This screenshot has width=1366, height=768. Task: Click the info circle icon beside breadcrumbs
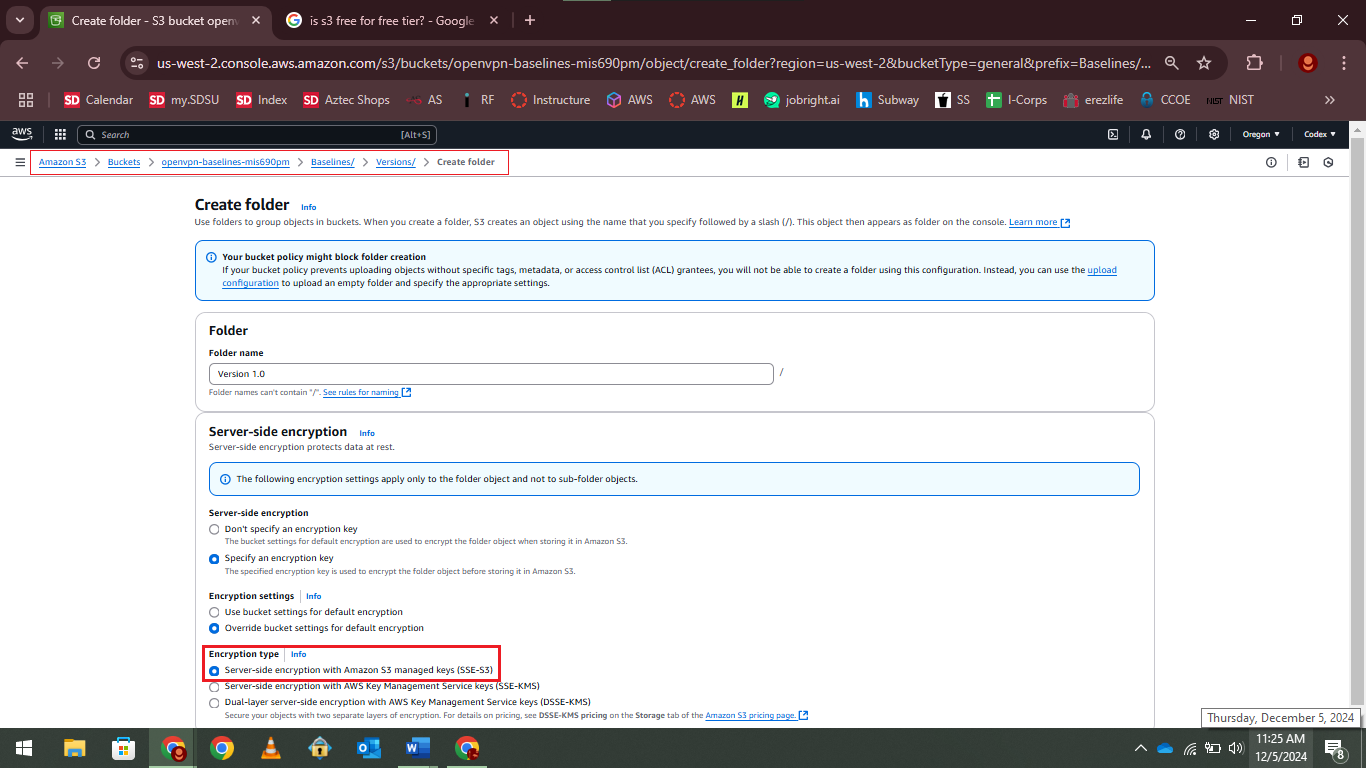1271,162
